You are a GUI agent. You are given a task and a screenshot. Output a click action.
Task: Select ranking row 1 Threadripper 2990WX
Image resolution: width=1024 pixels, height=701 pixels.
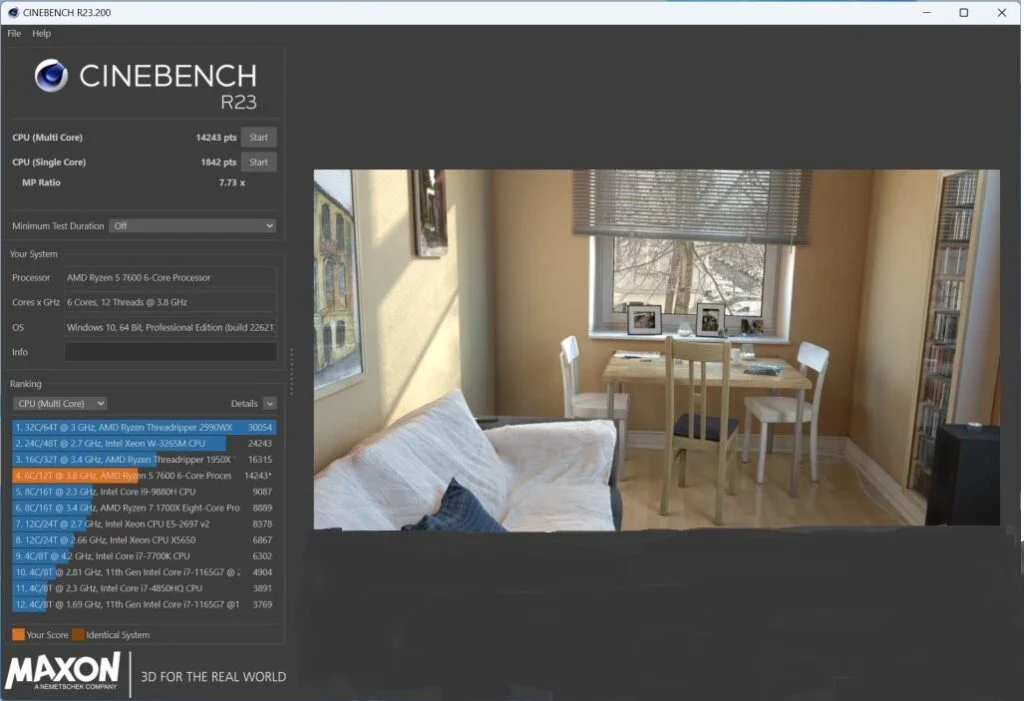point(144,427)
